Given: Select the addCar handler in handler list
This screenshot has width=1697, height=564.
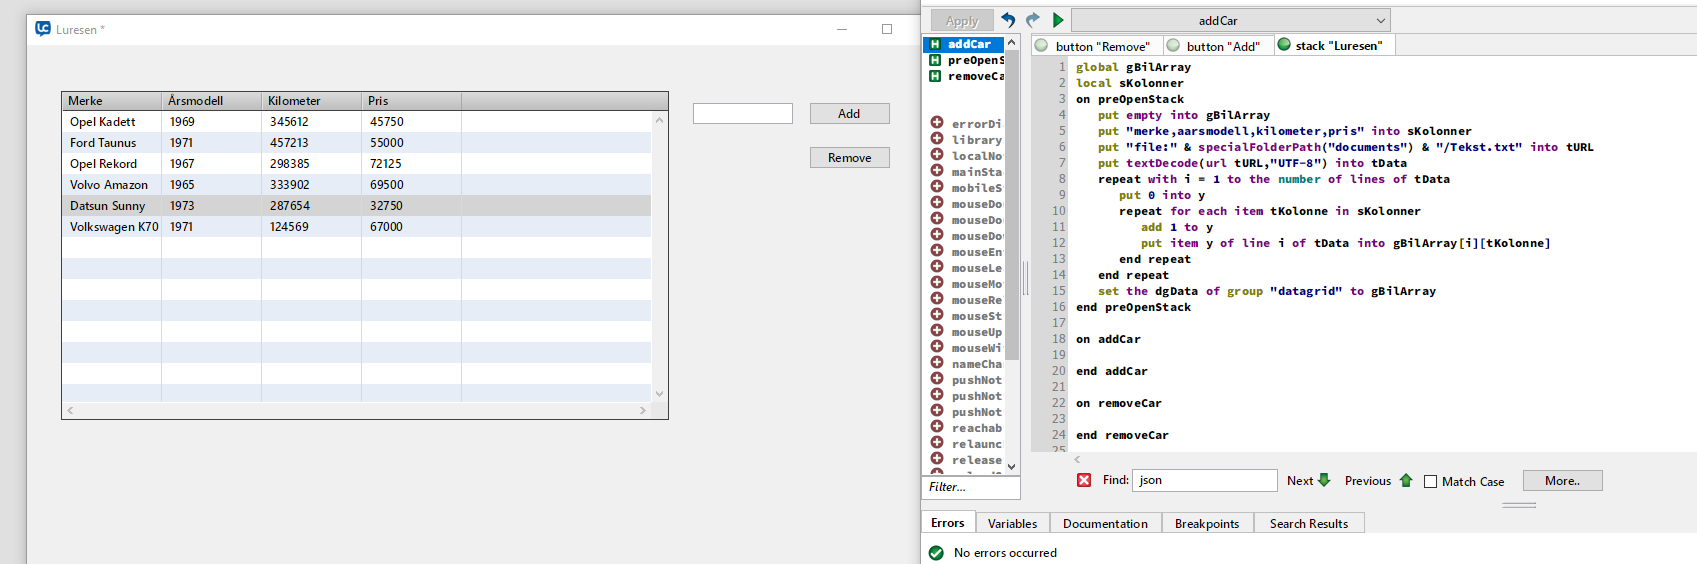Looking at the screenshot, I should 963,44.
